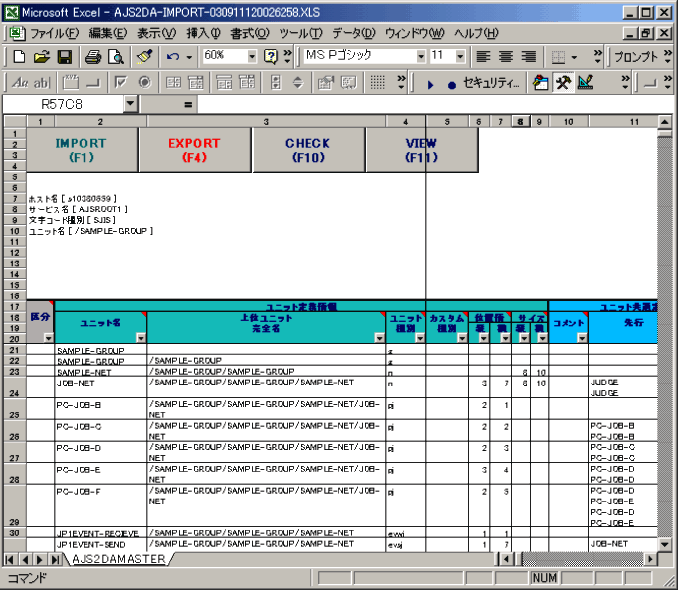Viewport: 678px width, 590px height.
Task: Select the Group Box control in the Forms toolbar
Action: pos(71,82)
